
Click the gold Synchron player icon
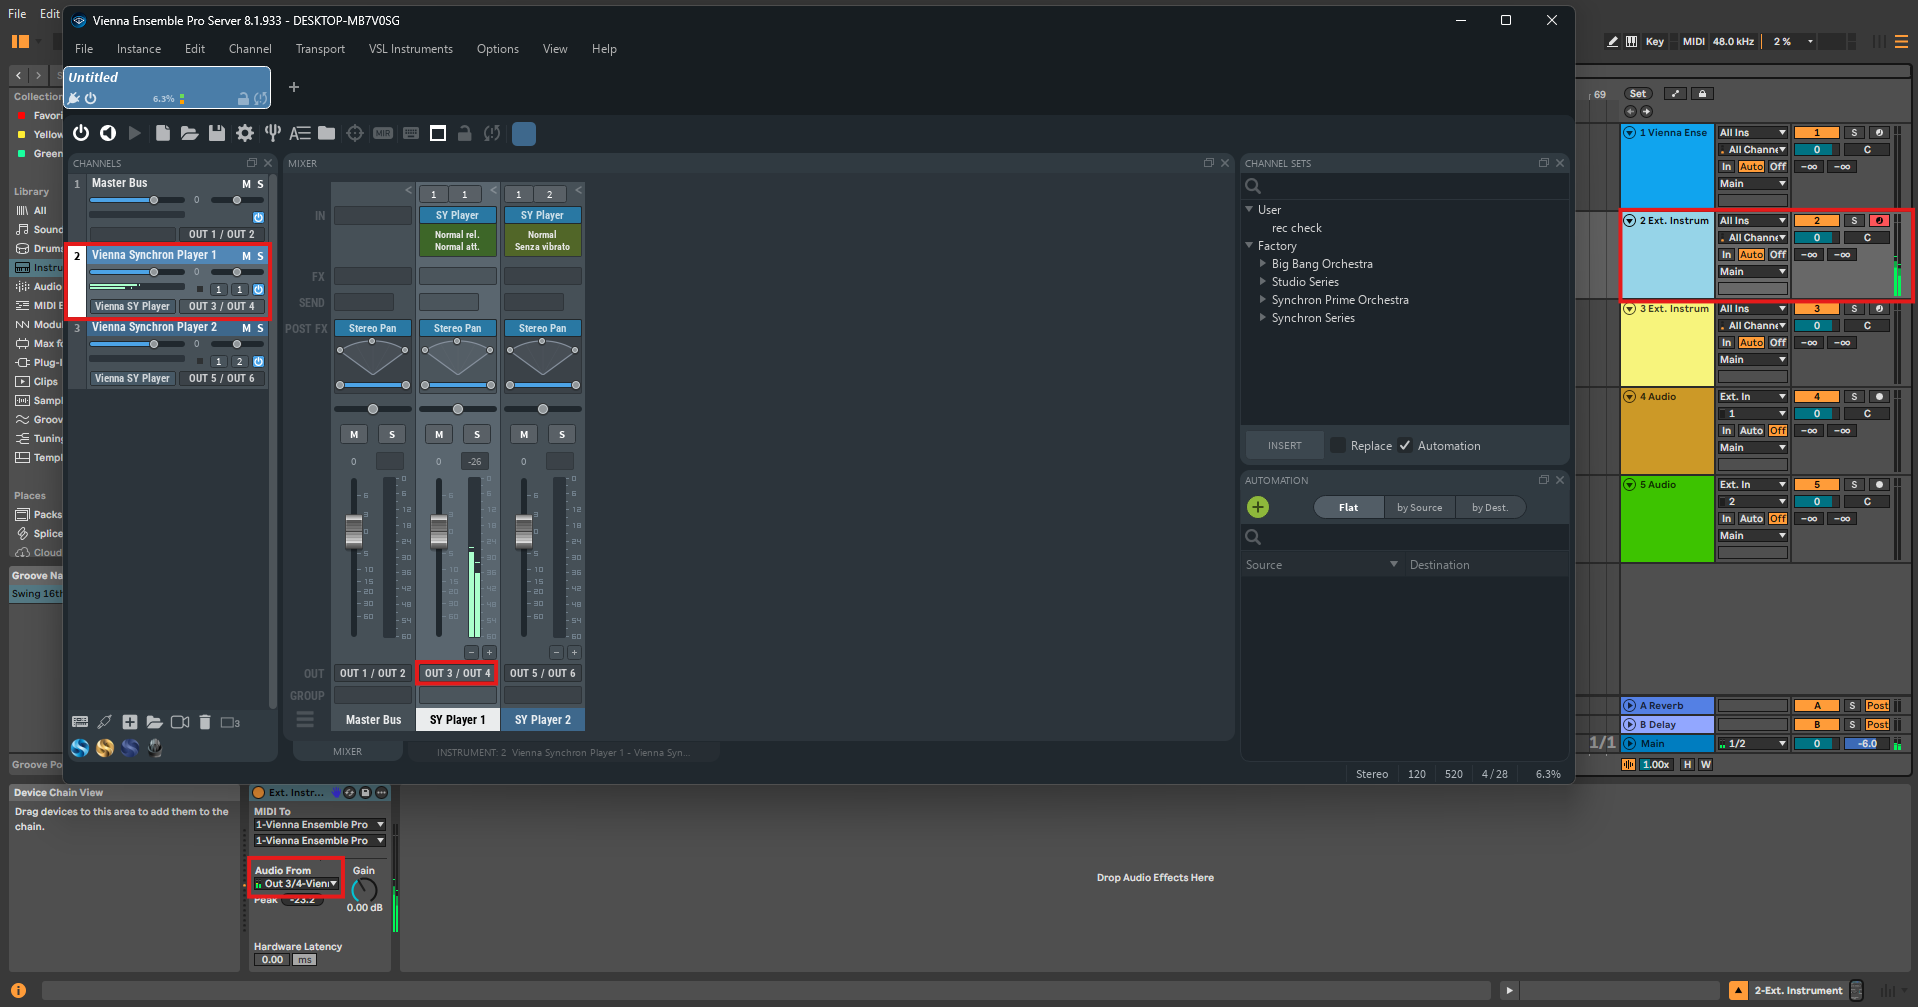click(105, 747)
